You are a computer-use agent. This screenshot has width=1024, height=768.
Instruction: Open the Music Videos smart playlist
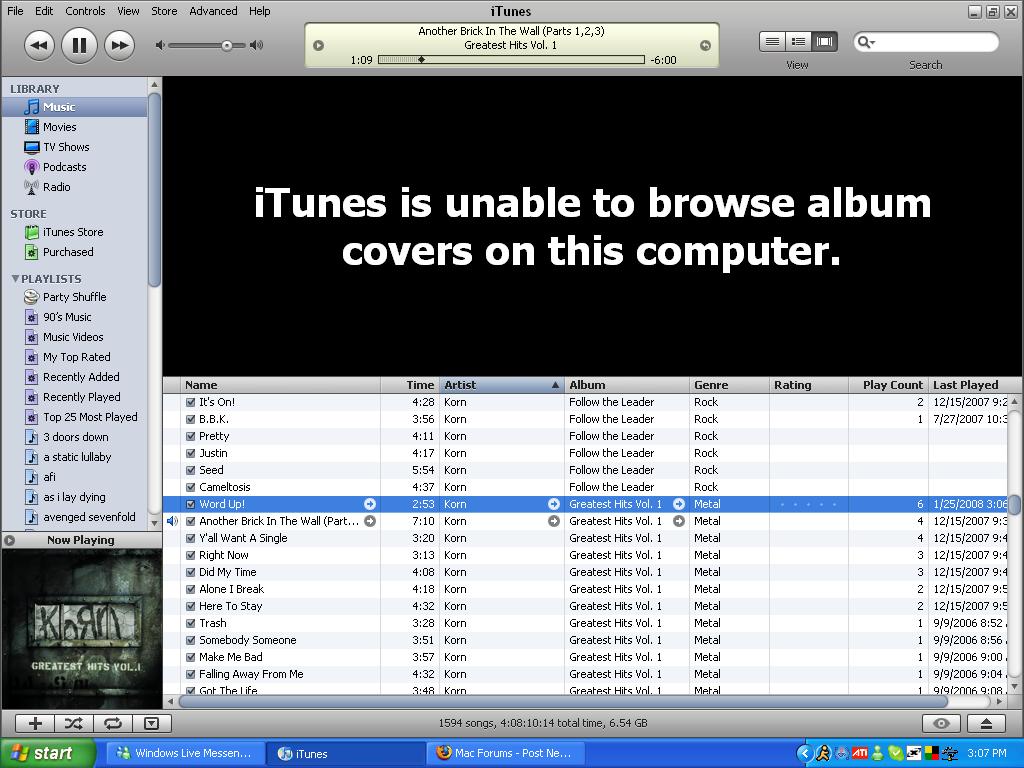74,337
